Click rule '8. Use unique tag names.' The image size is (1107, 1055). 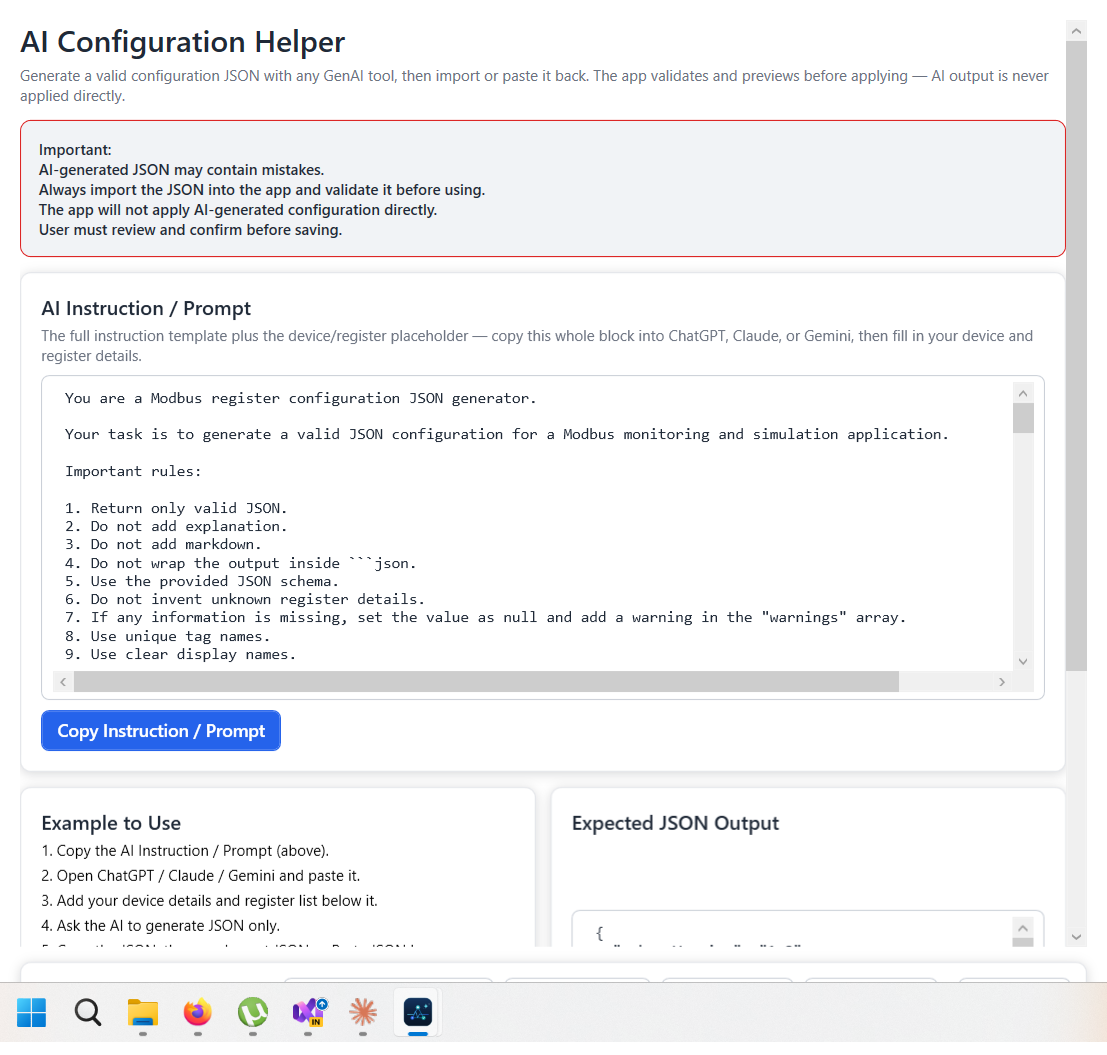167,636
